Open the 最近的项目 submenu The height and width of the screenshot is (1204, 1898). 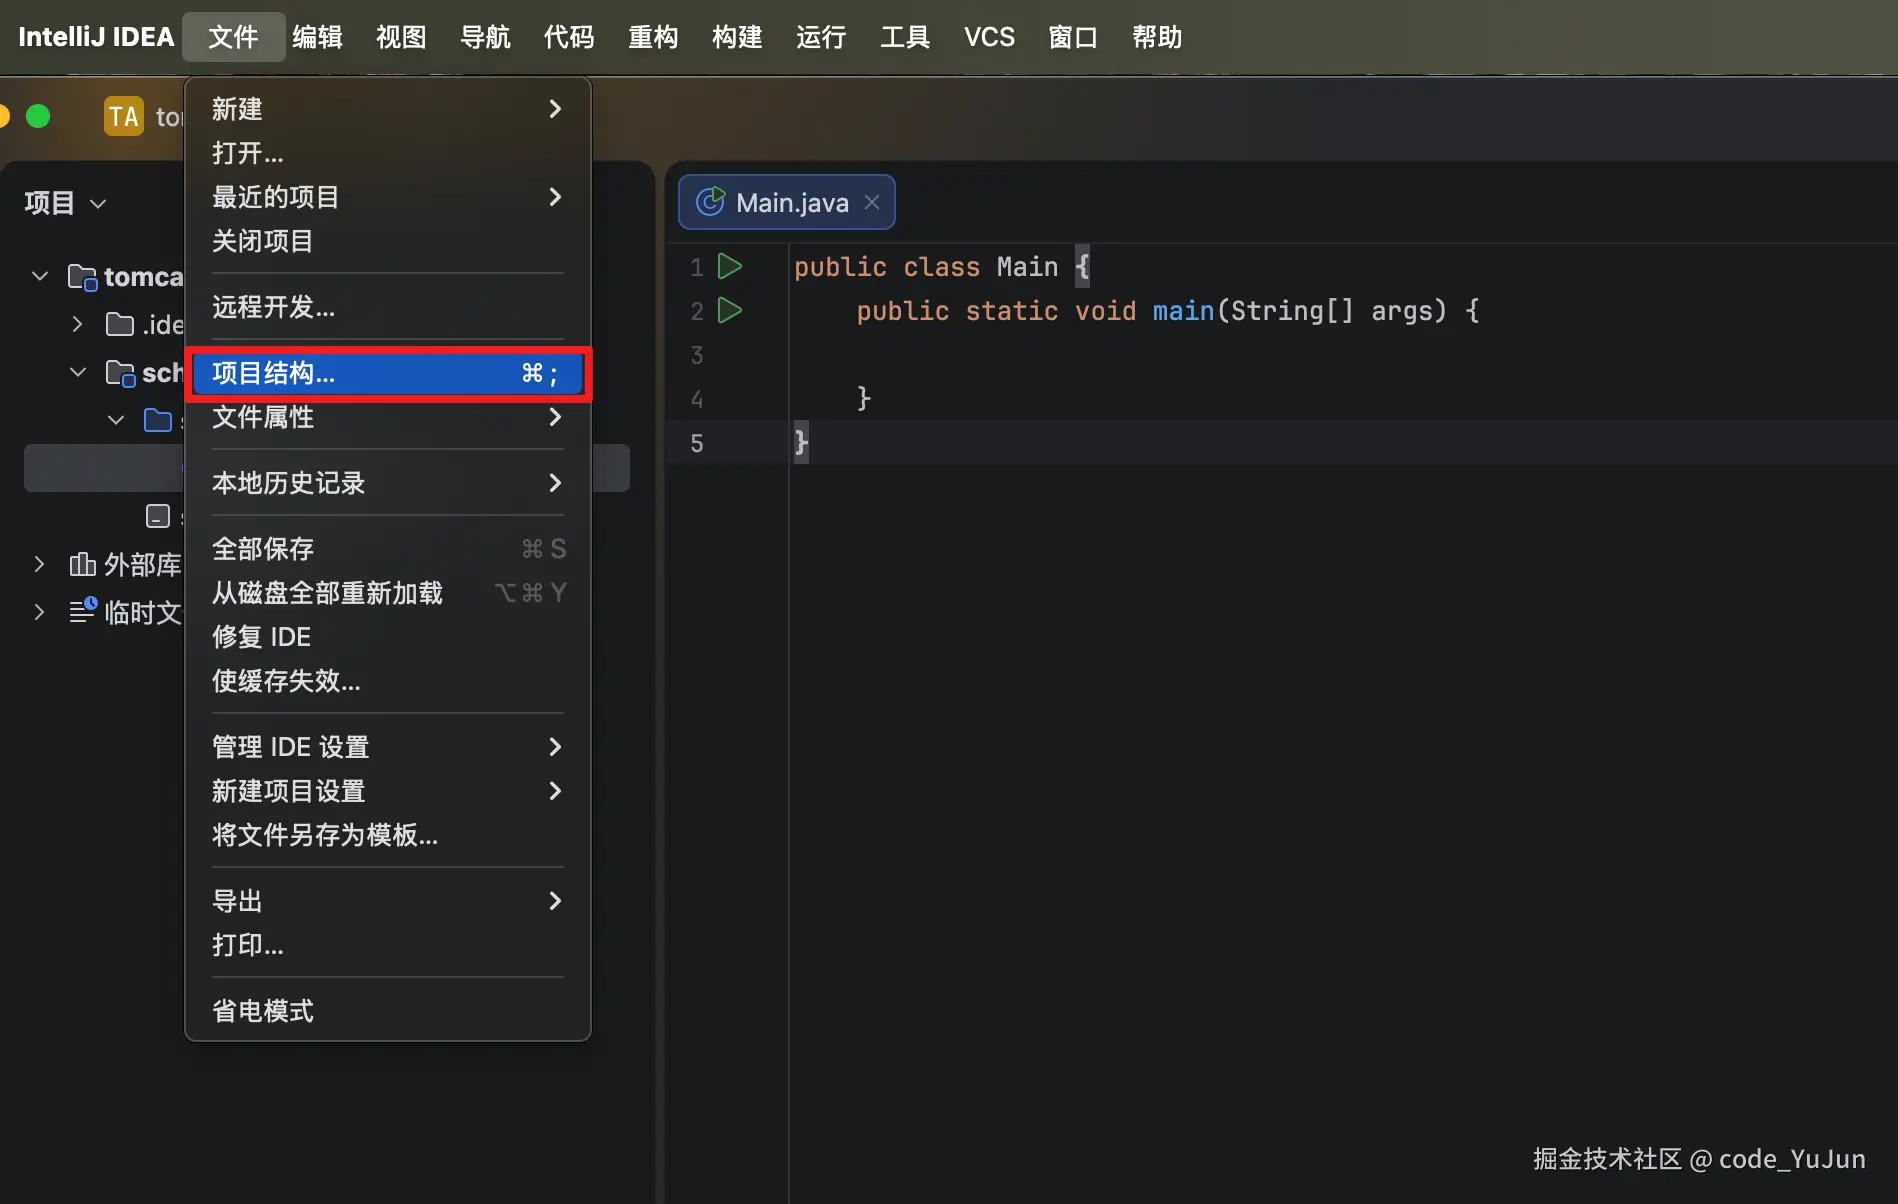pyautogui.click(x=388, y=197)
